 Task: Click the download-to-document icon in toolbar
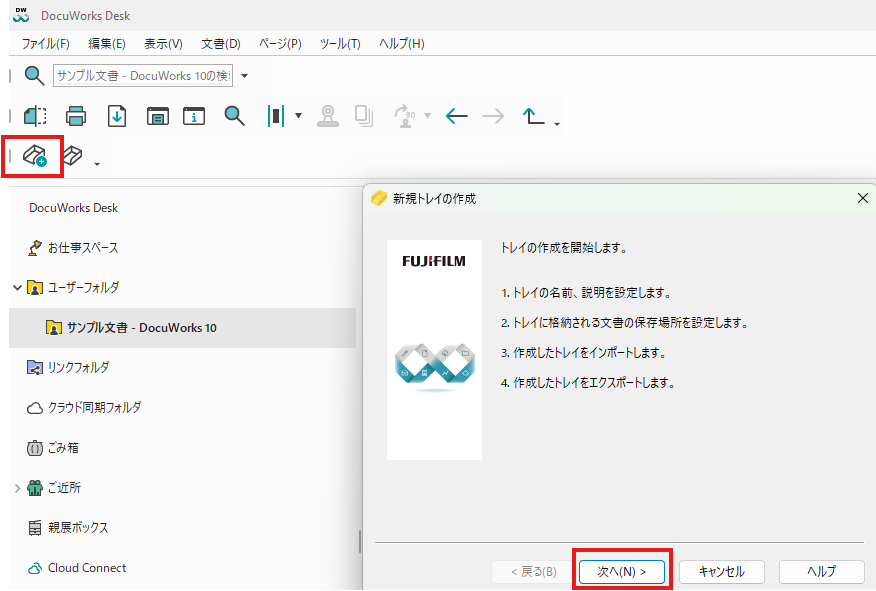tap(117, 116)
